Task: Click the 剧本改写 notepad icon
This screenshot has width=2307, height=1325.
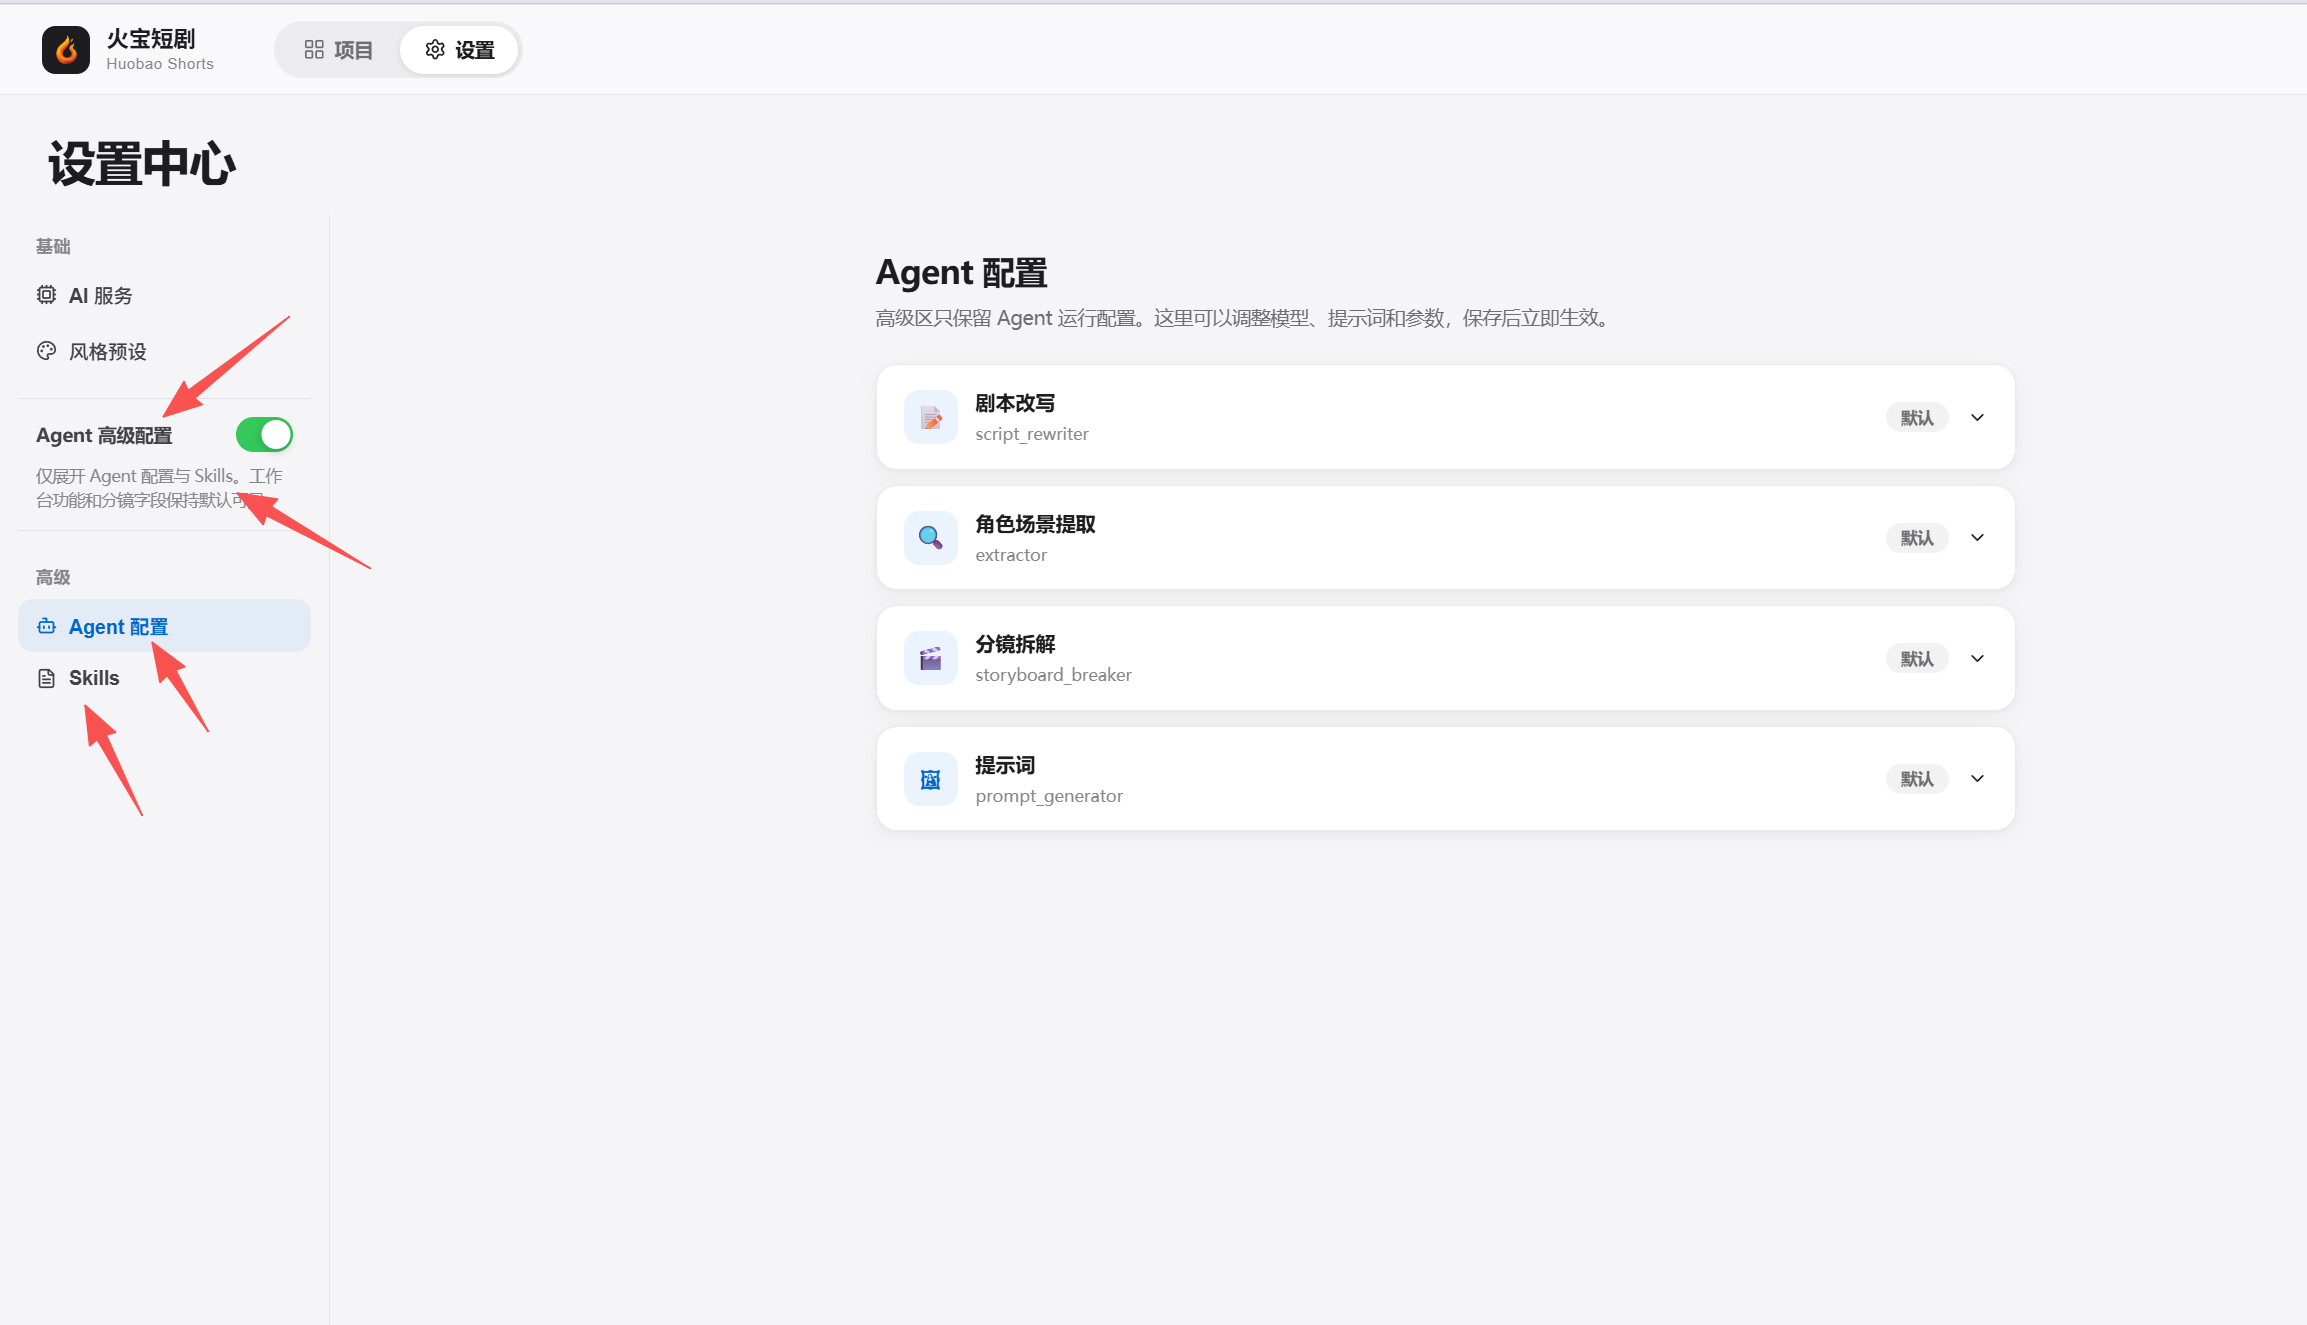Action: point(931,417)
